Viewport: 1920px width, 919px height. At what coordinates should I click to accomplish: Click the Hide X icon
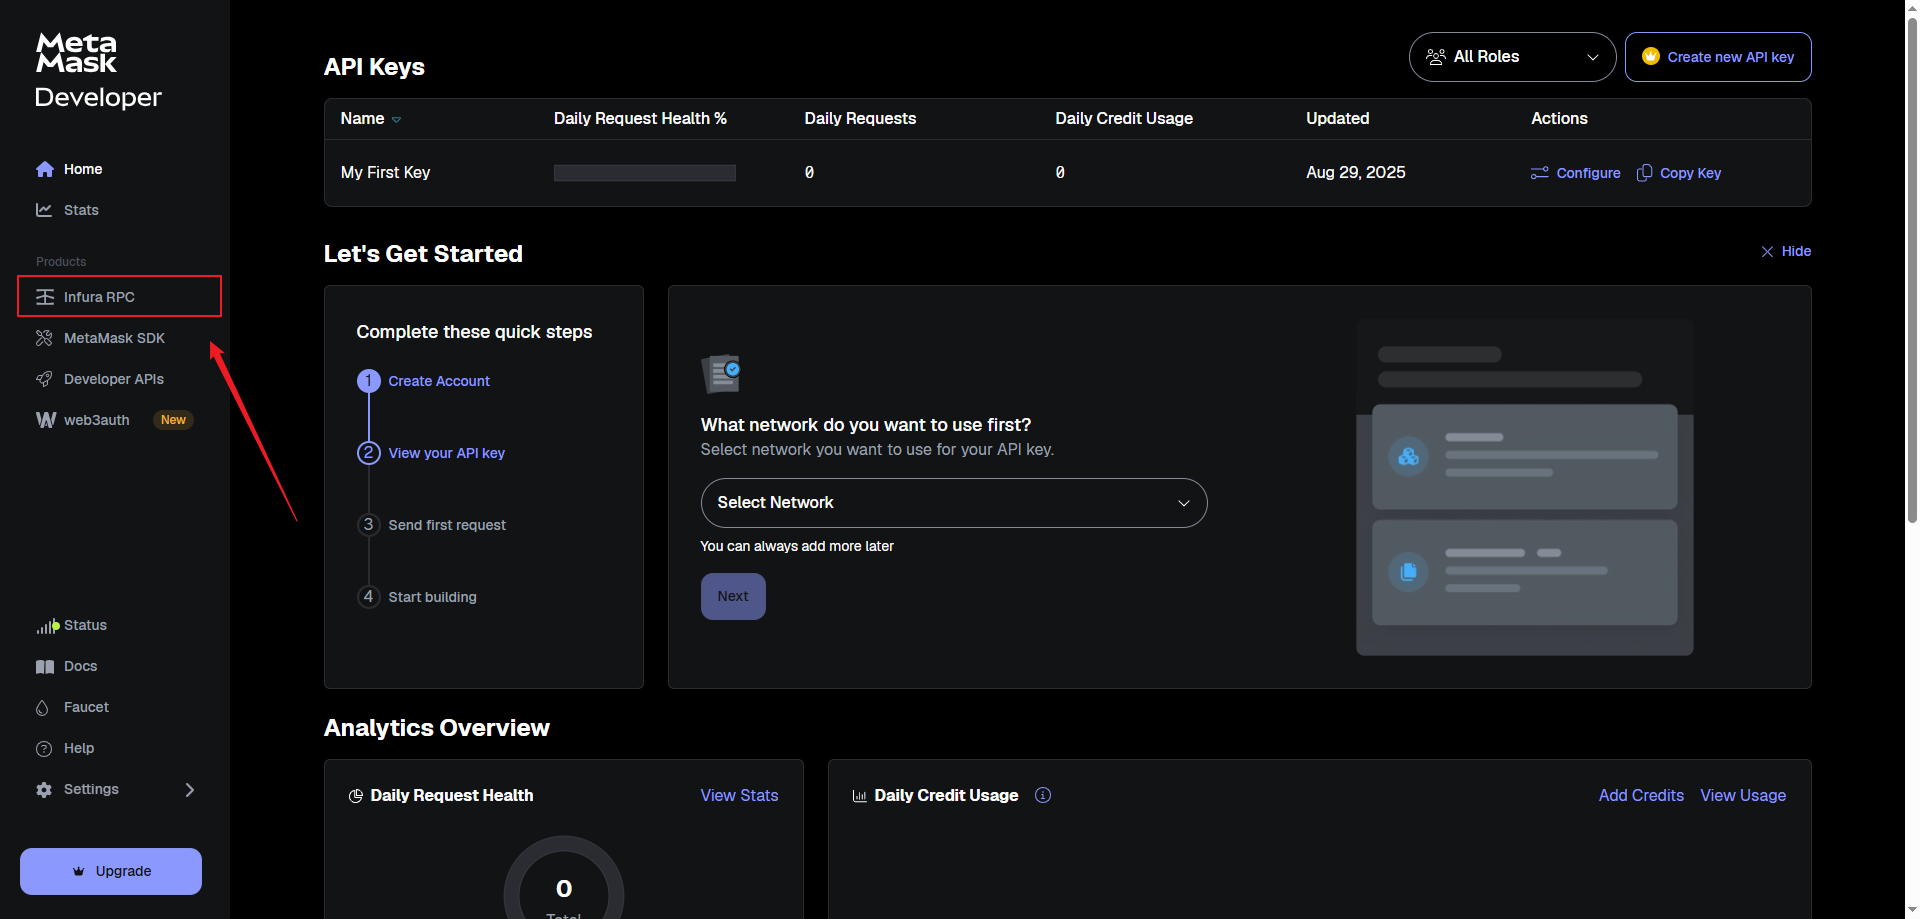click(1767, 252)
